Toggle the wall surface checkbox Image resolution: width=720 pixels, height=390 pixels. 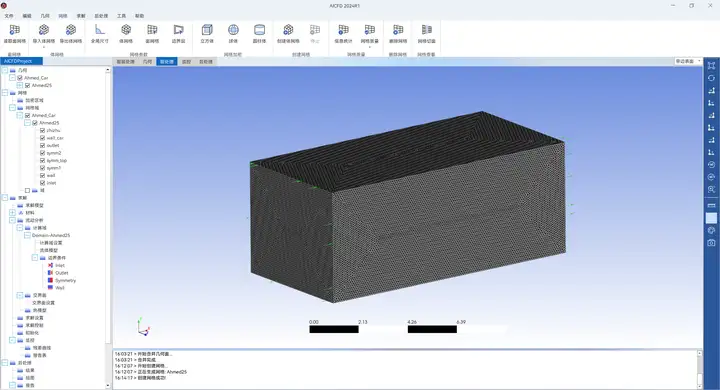click(x=42, y=175)
